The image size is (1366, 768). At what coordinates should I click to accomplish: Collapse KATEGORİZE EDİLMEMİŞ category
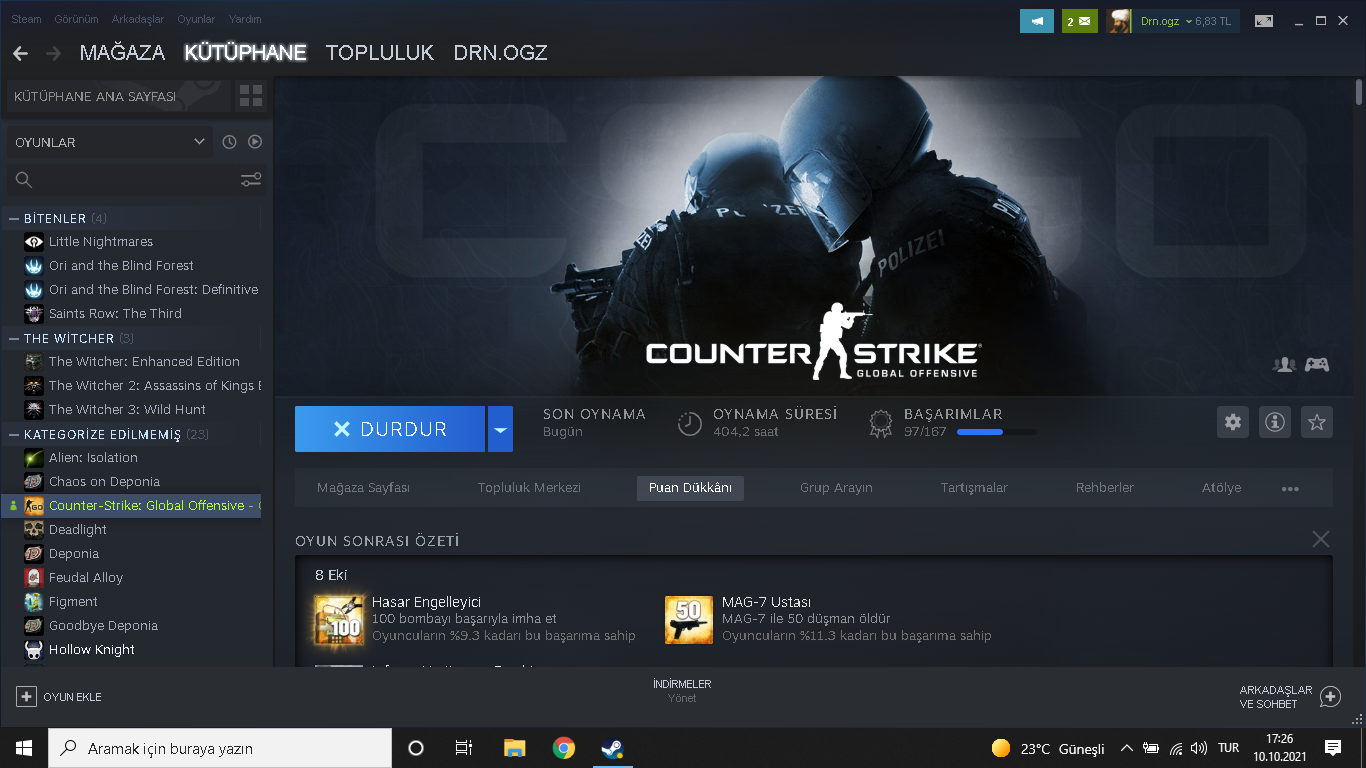click(14, 434)
